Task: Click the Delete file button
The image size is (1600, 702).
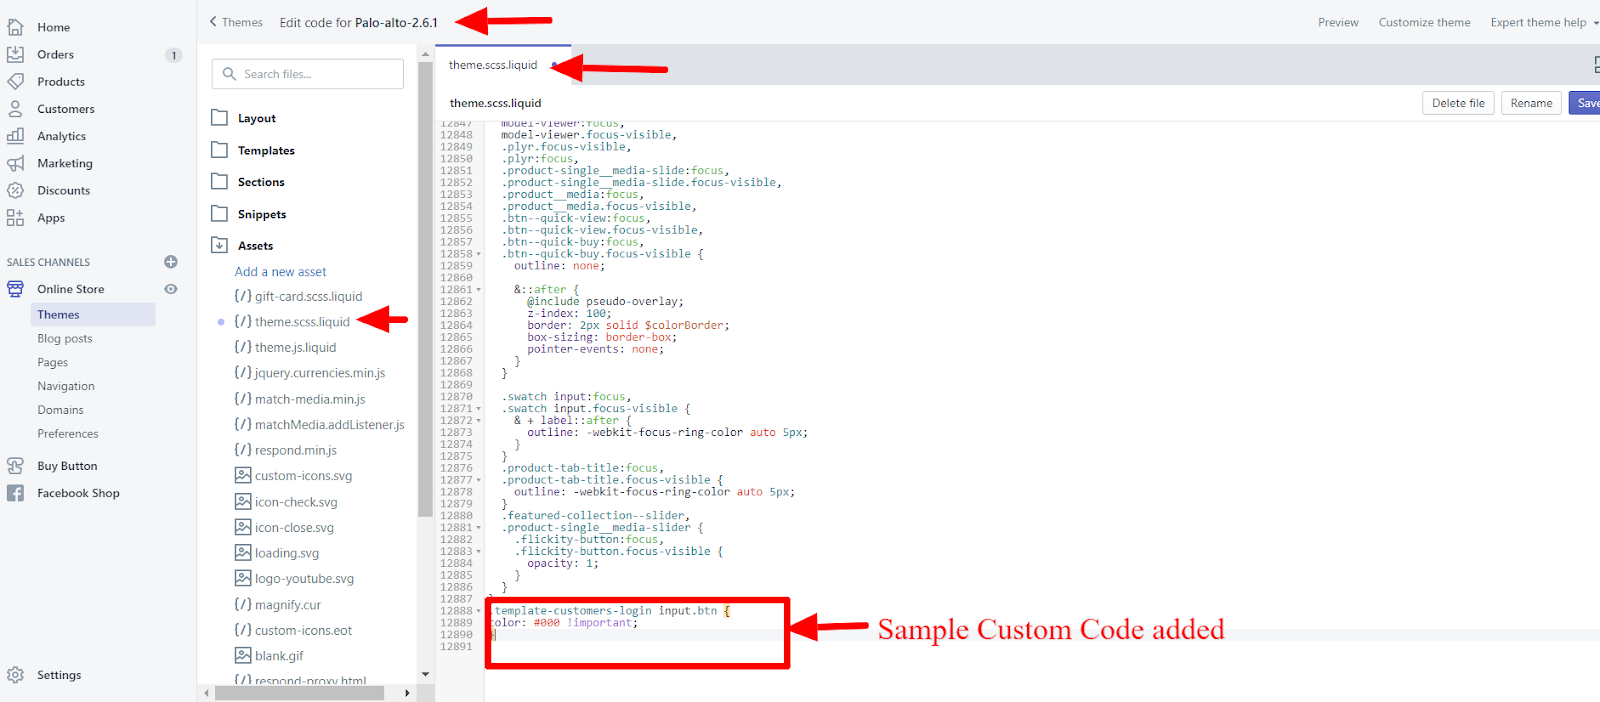Action: (1458, 103)
